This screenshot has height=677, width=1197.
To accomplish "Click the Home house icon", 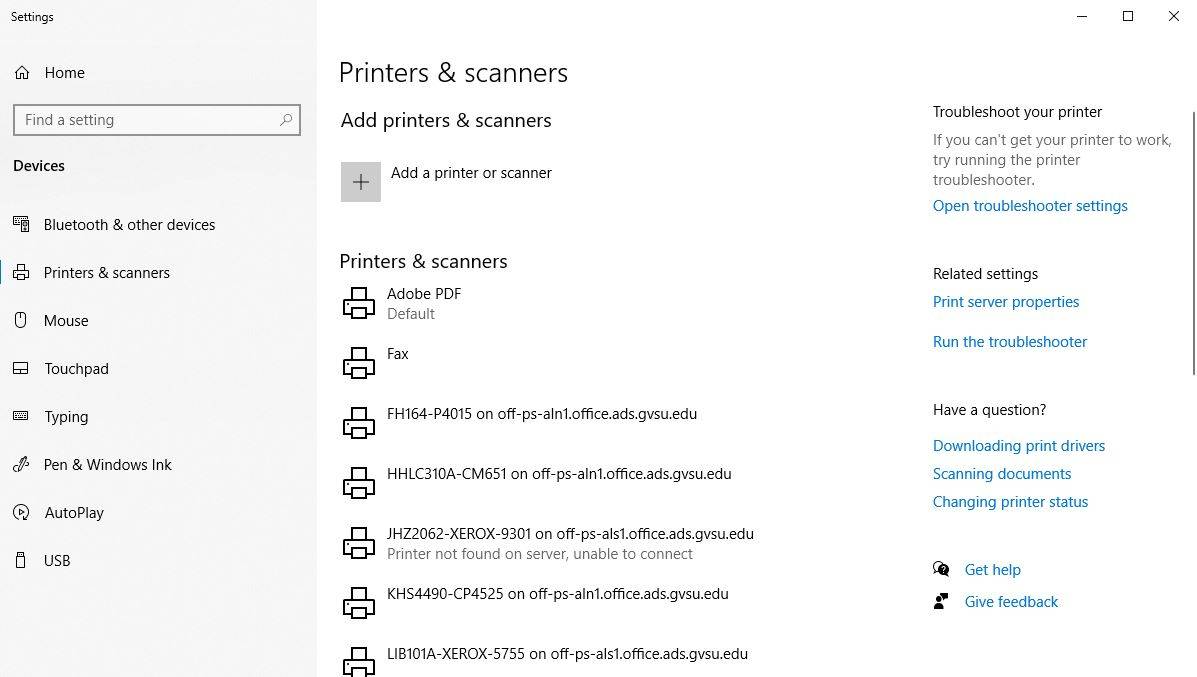I will (22, 72).
